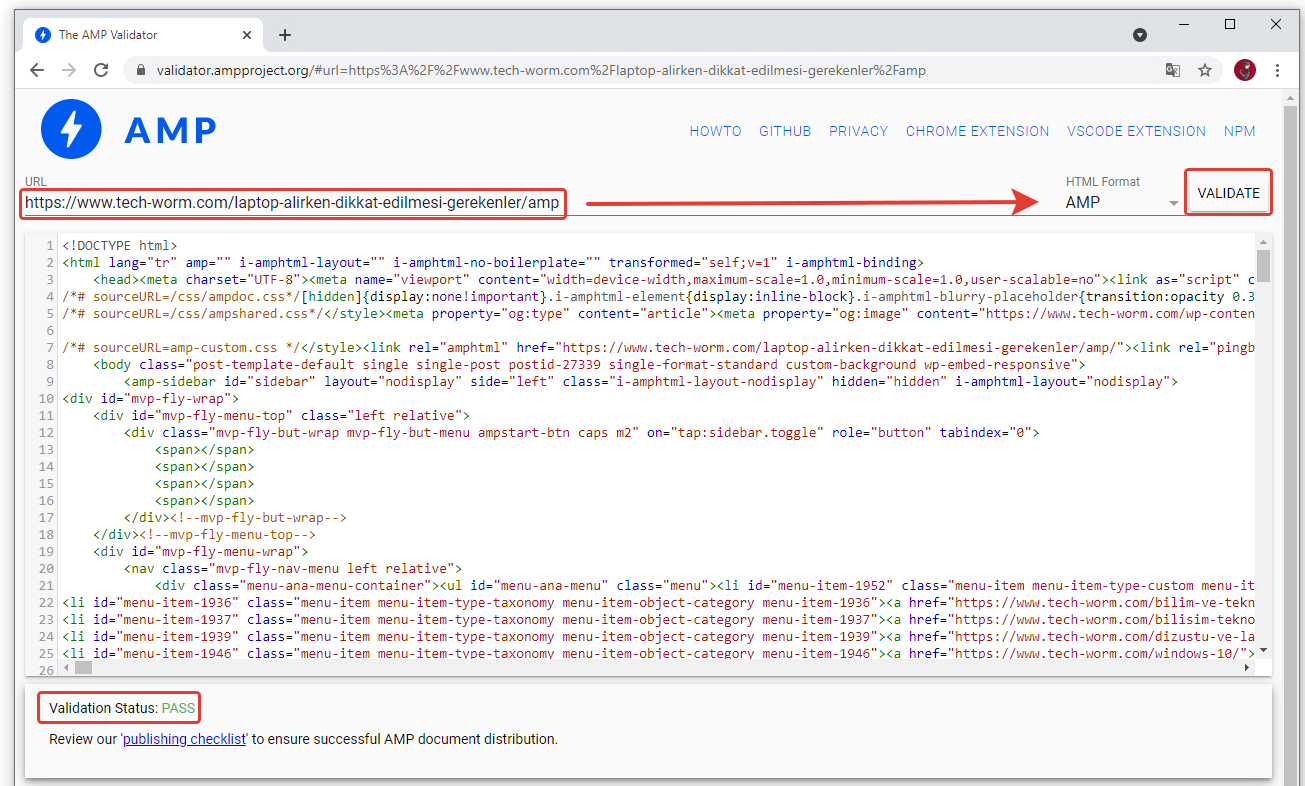Open new tab with plus icon
Viewport: 1305px width, 786px height.
click(x=285, y=35)
